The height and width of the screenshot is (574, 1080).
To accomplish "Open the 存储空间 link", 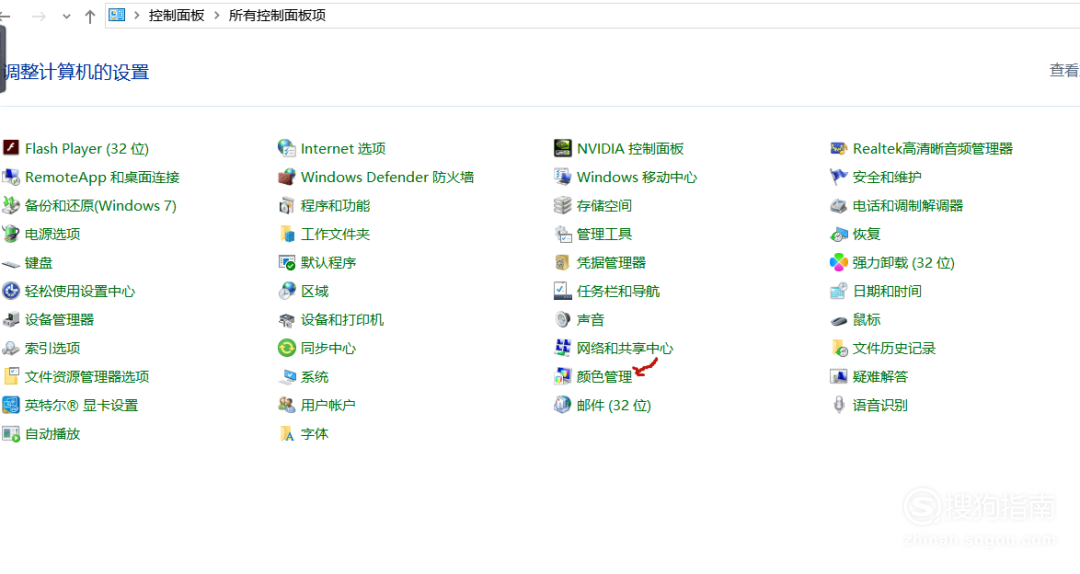I will 604,205.
